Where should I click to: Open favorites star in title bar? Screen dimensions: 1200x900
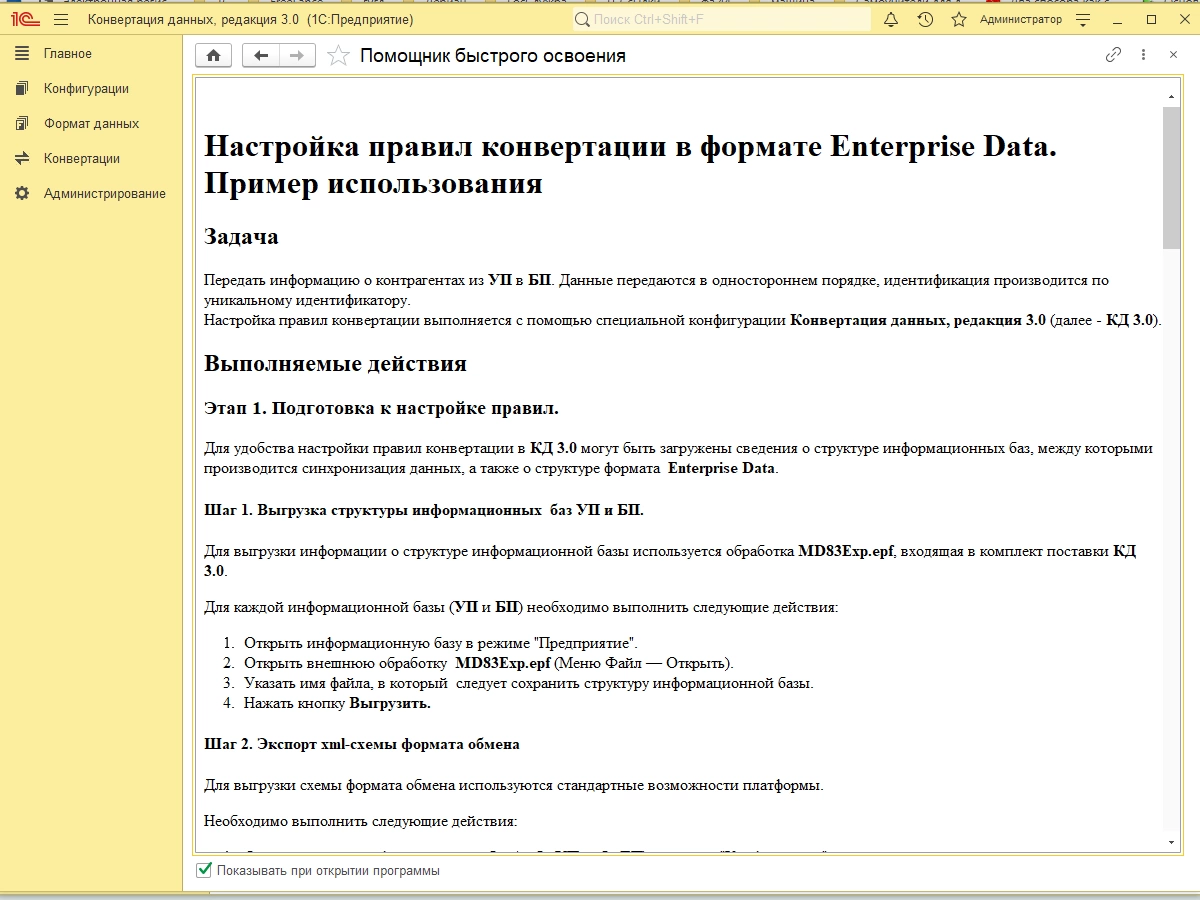click(959, 20)
